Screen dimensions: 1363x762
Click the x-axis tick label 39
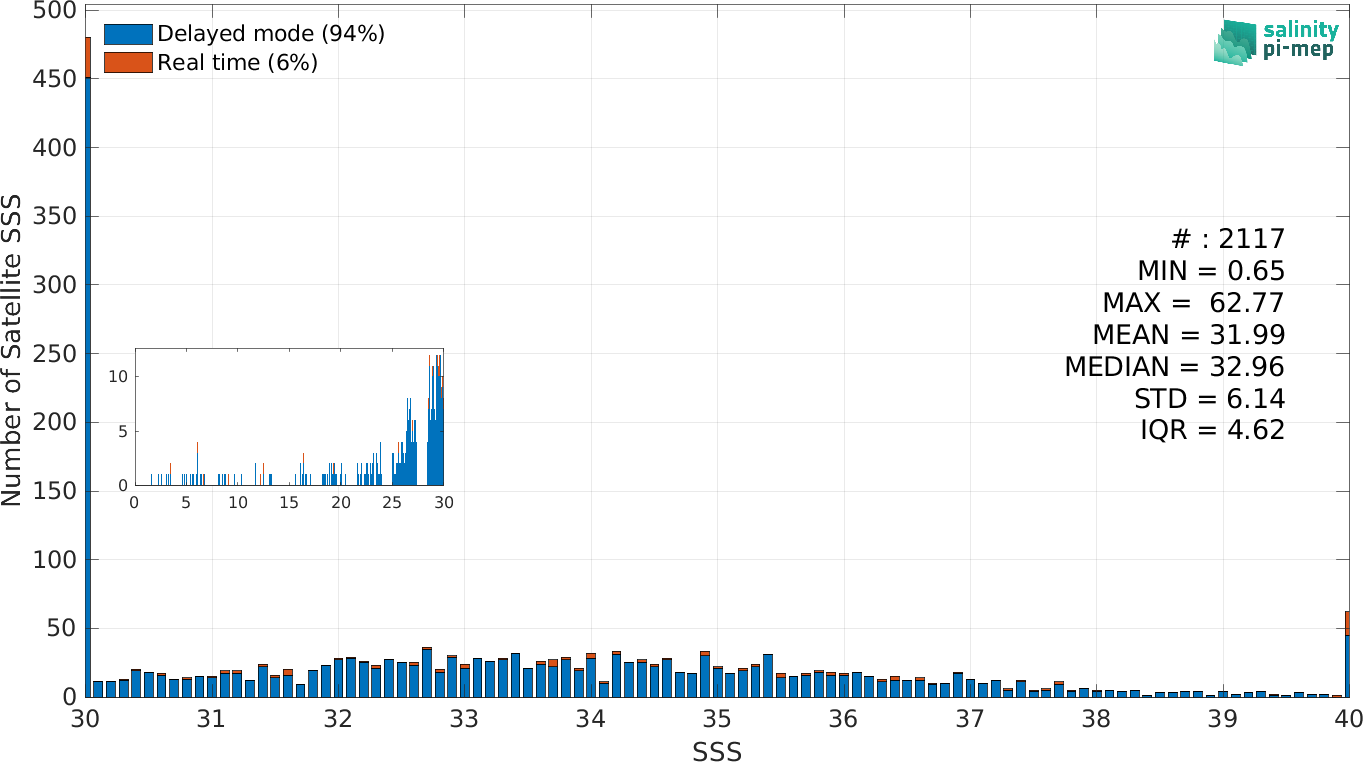(1222, 717)
